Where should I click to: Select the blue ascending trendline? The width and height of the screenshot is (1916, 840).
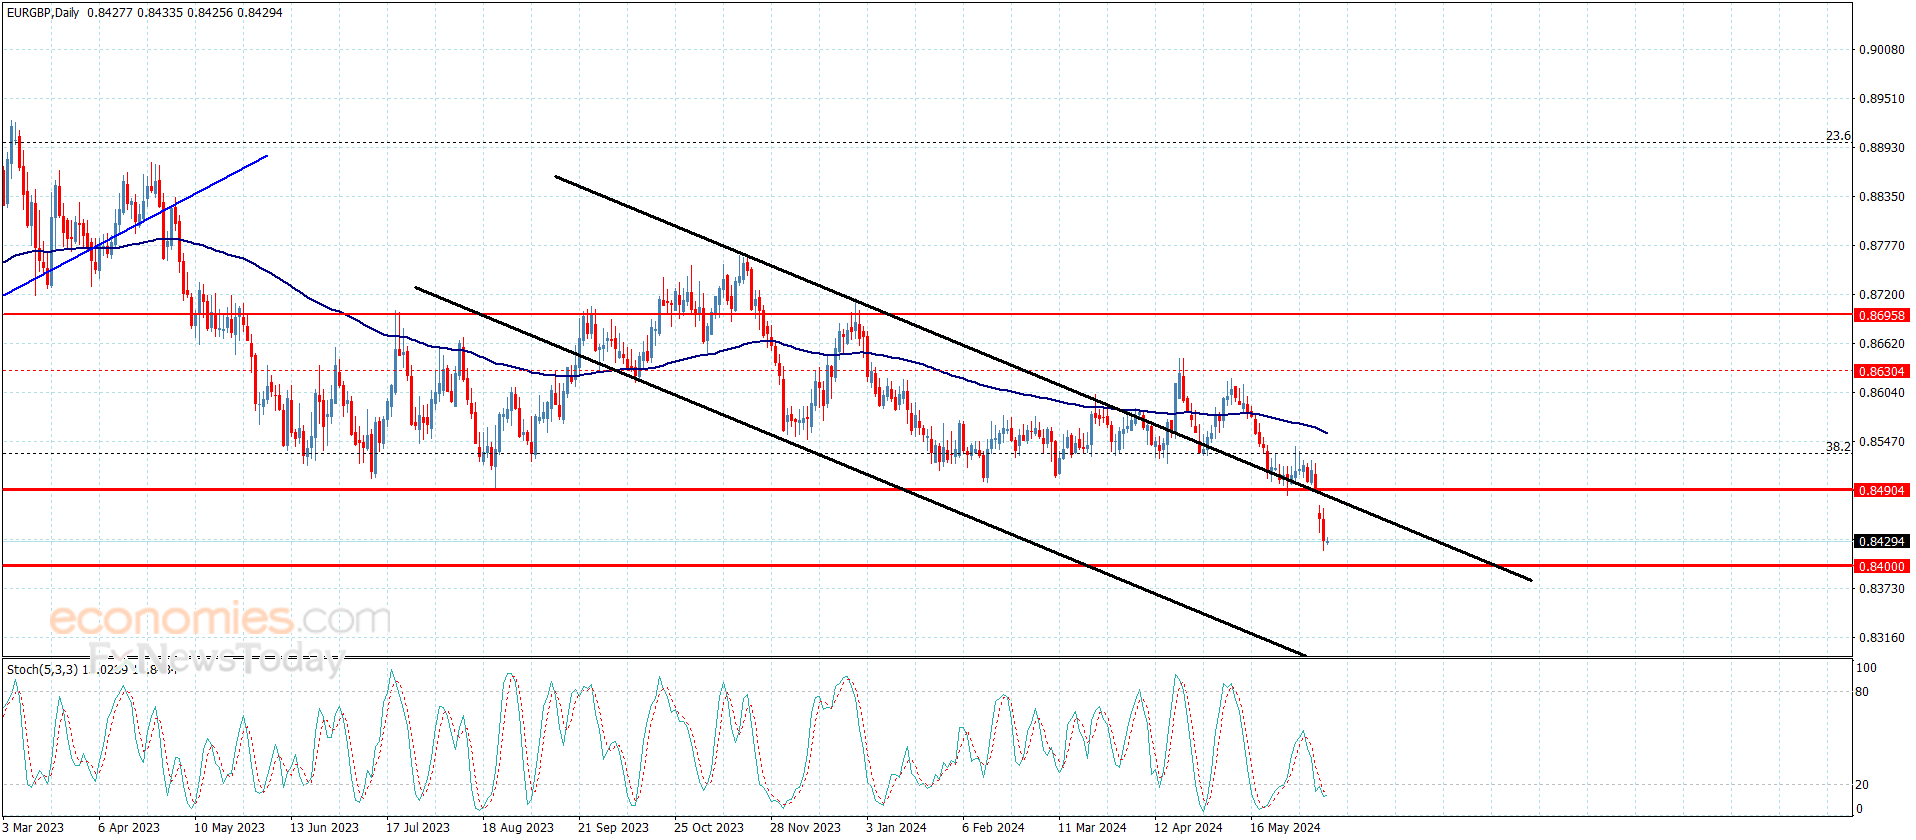click(135, 226)
